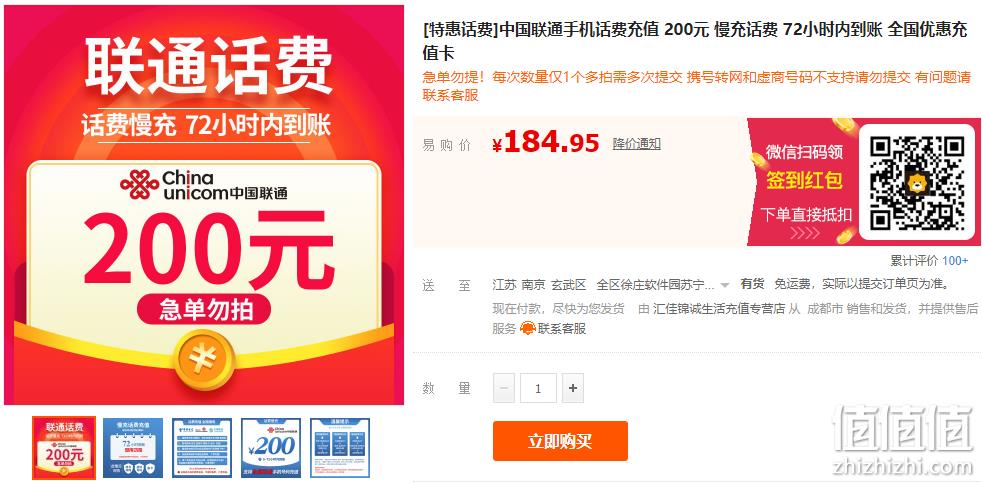Click the 累计评价 100+ reviews link

click(x=929, y=260)
